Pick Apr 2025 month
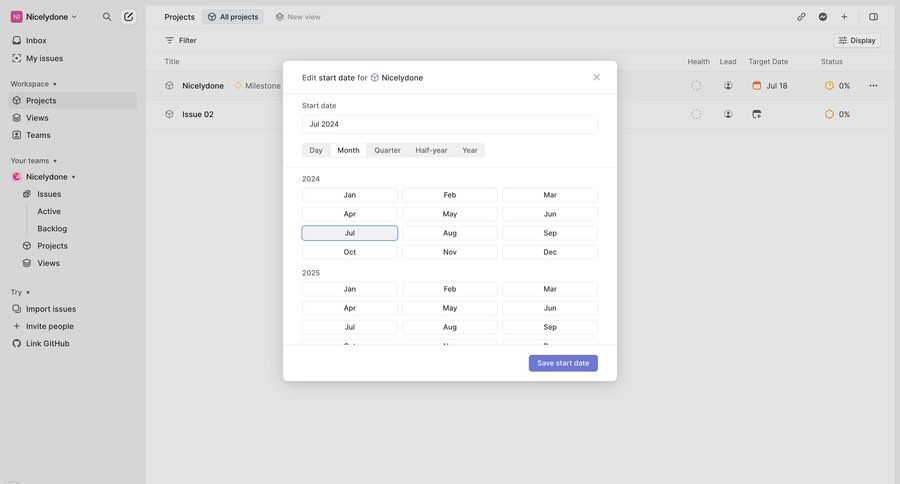The width and height of the screenshot is (900, 484). 350,308
